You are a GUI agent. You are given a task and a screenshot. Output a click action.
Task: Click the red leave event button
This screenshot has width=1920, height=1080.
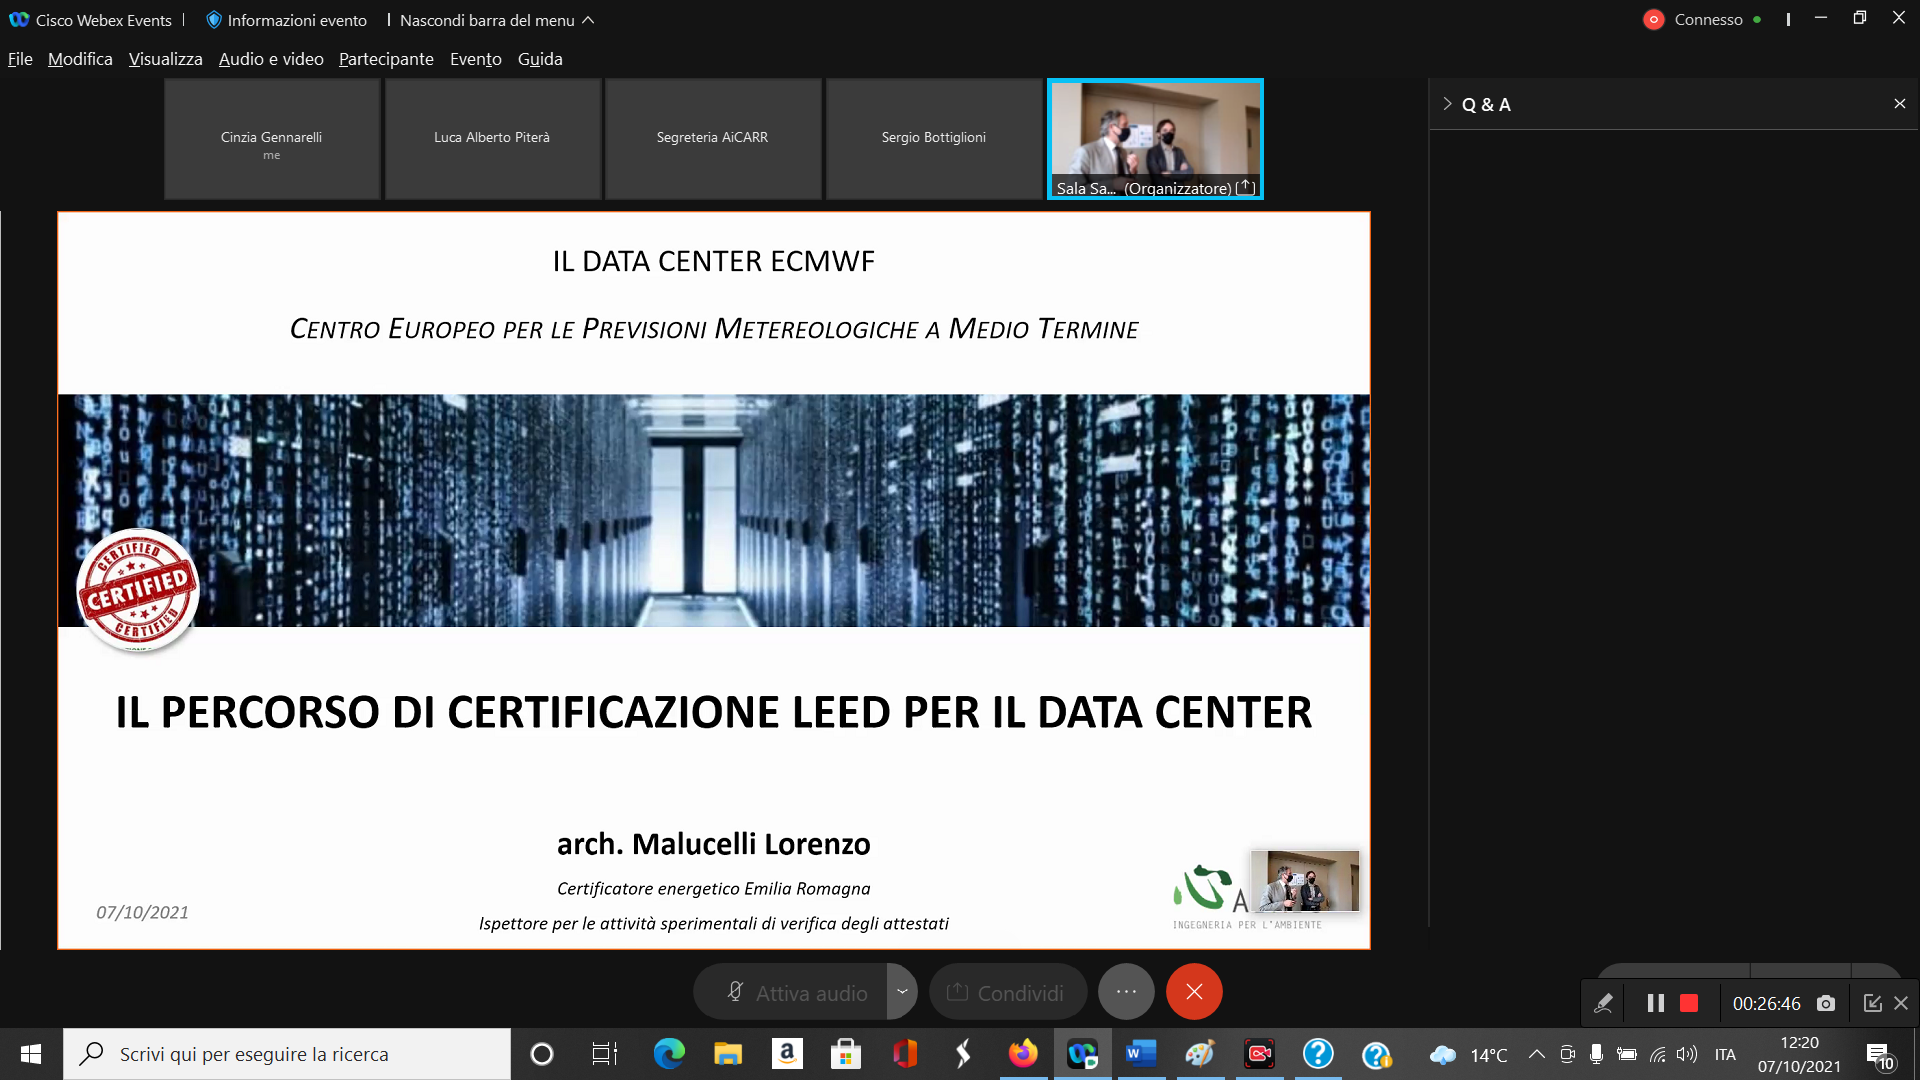(1194, 992)
